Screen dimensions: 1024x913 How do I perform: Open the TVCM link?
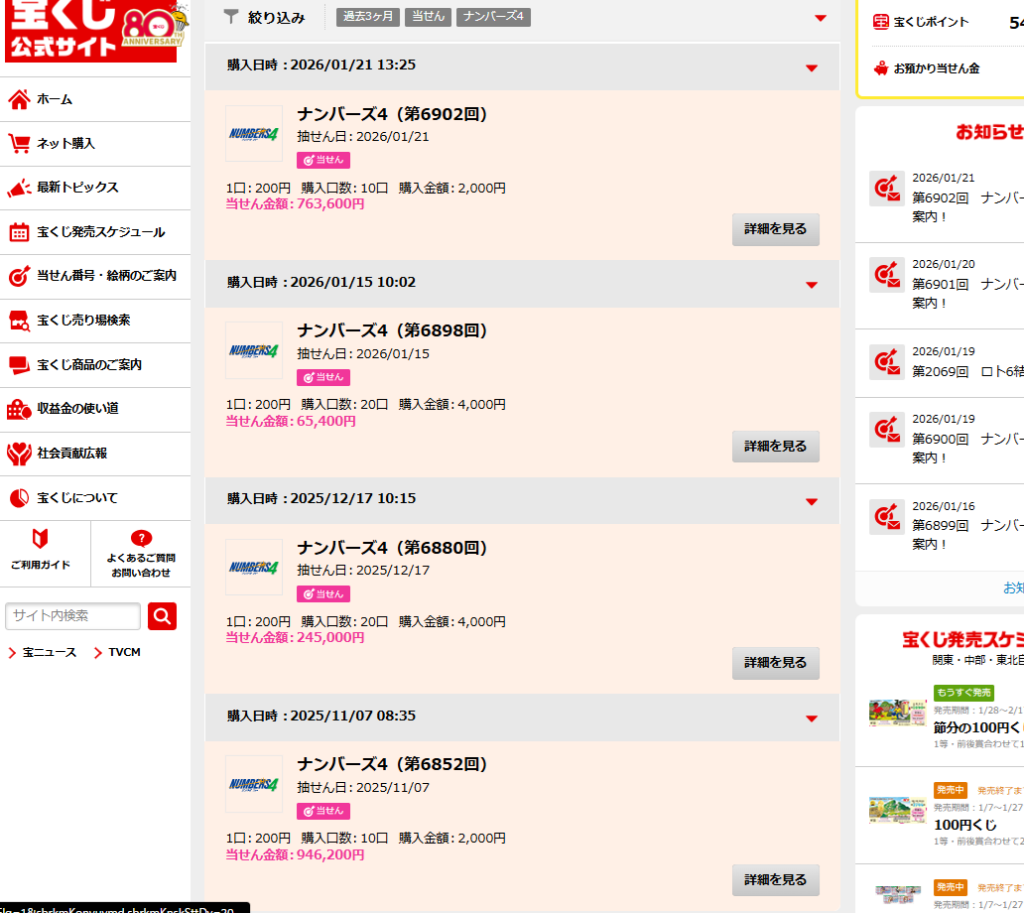point(124,652)
